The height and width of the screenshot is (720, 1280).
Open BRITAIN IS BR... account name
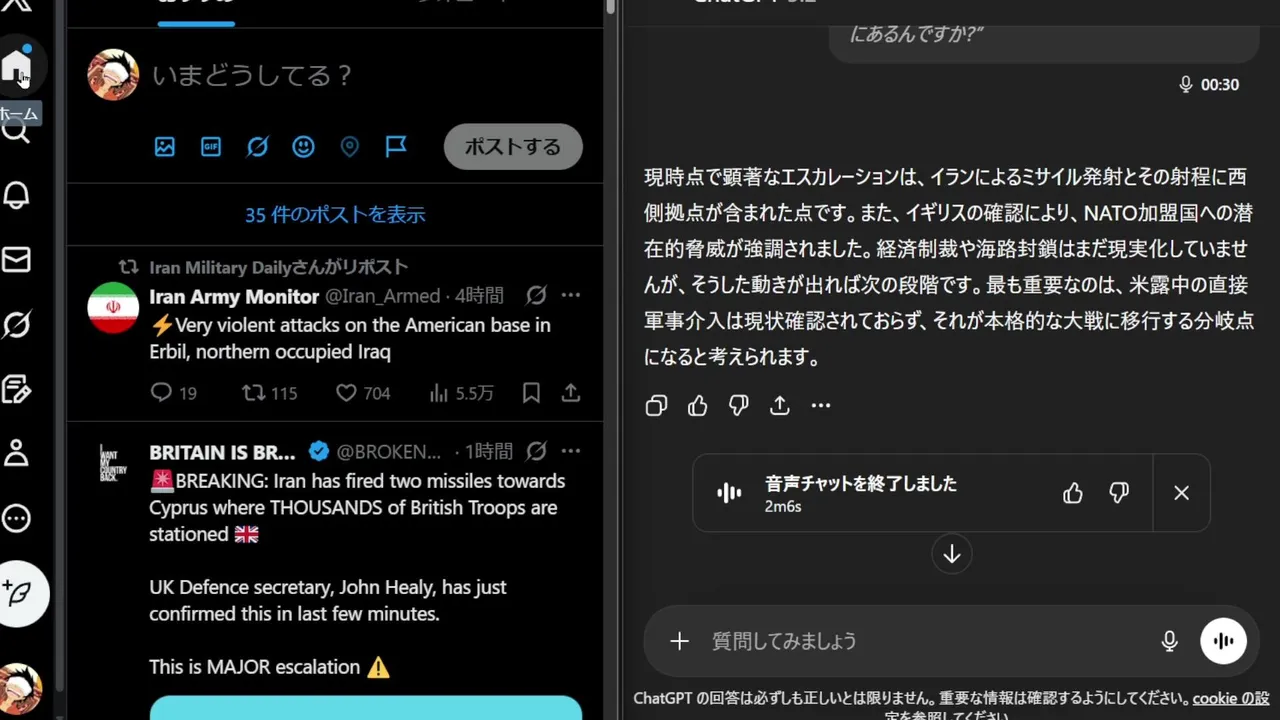point(222,452)
